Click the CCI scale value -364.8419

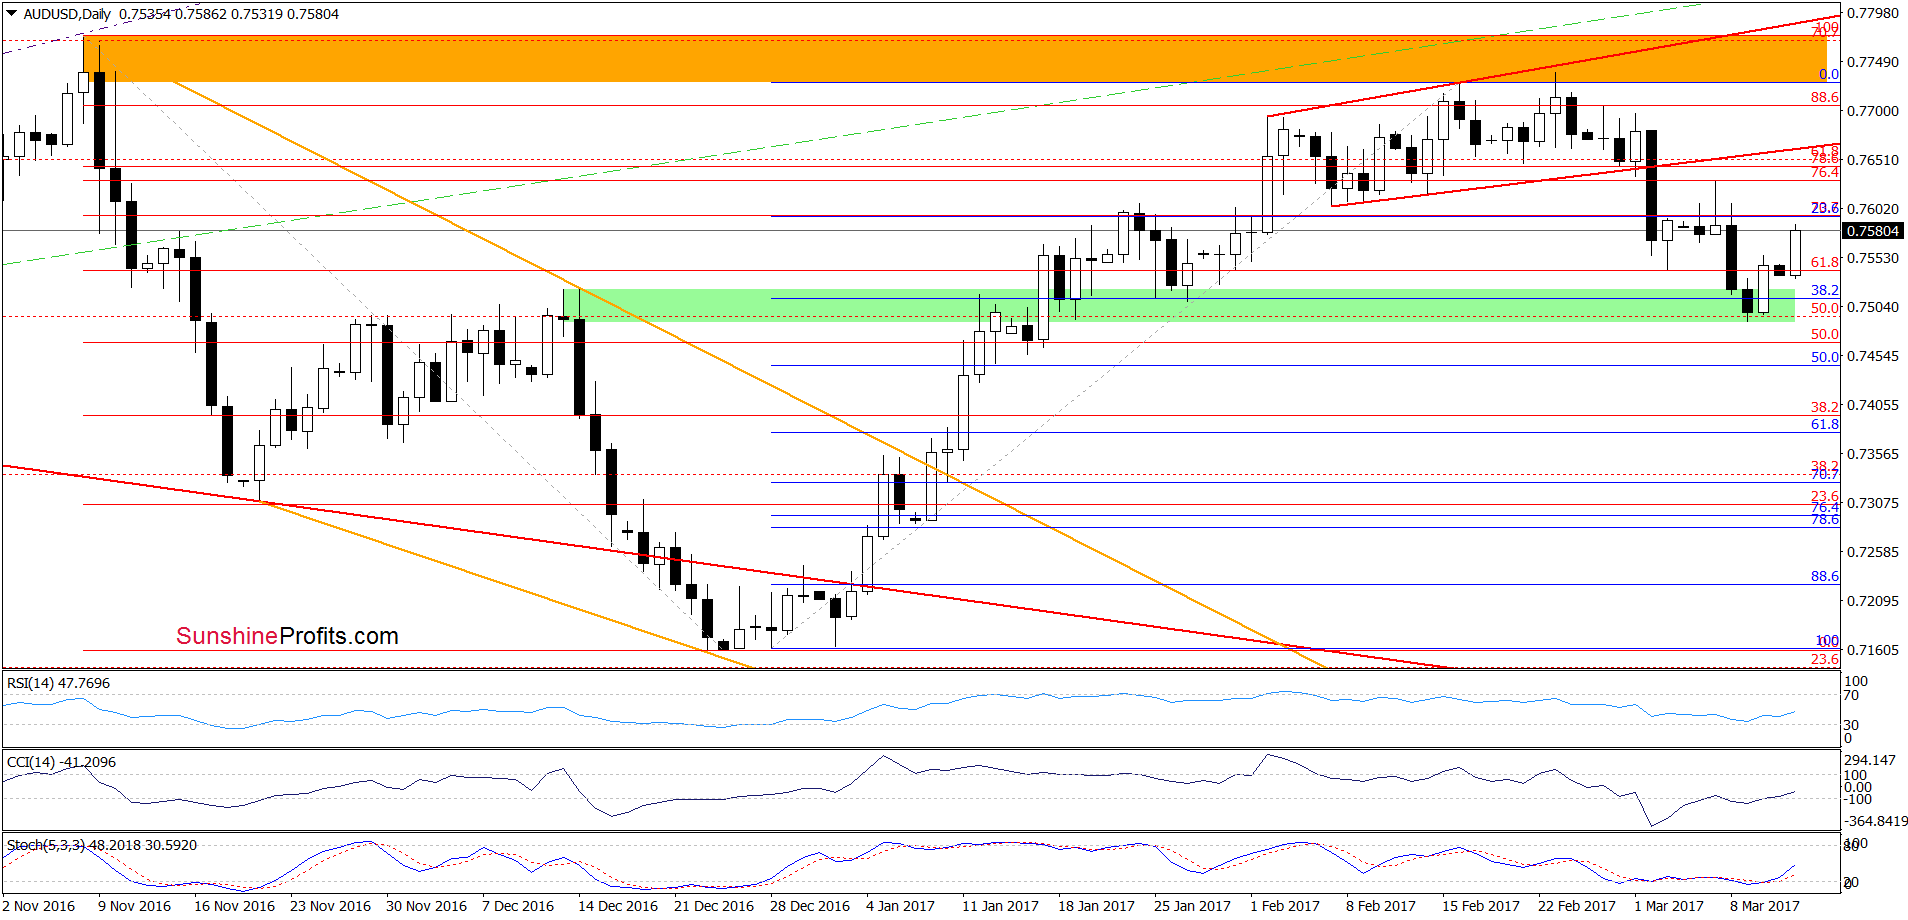click(1875, 821)
